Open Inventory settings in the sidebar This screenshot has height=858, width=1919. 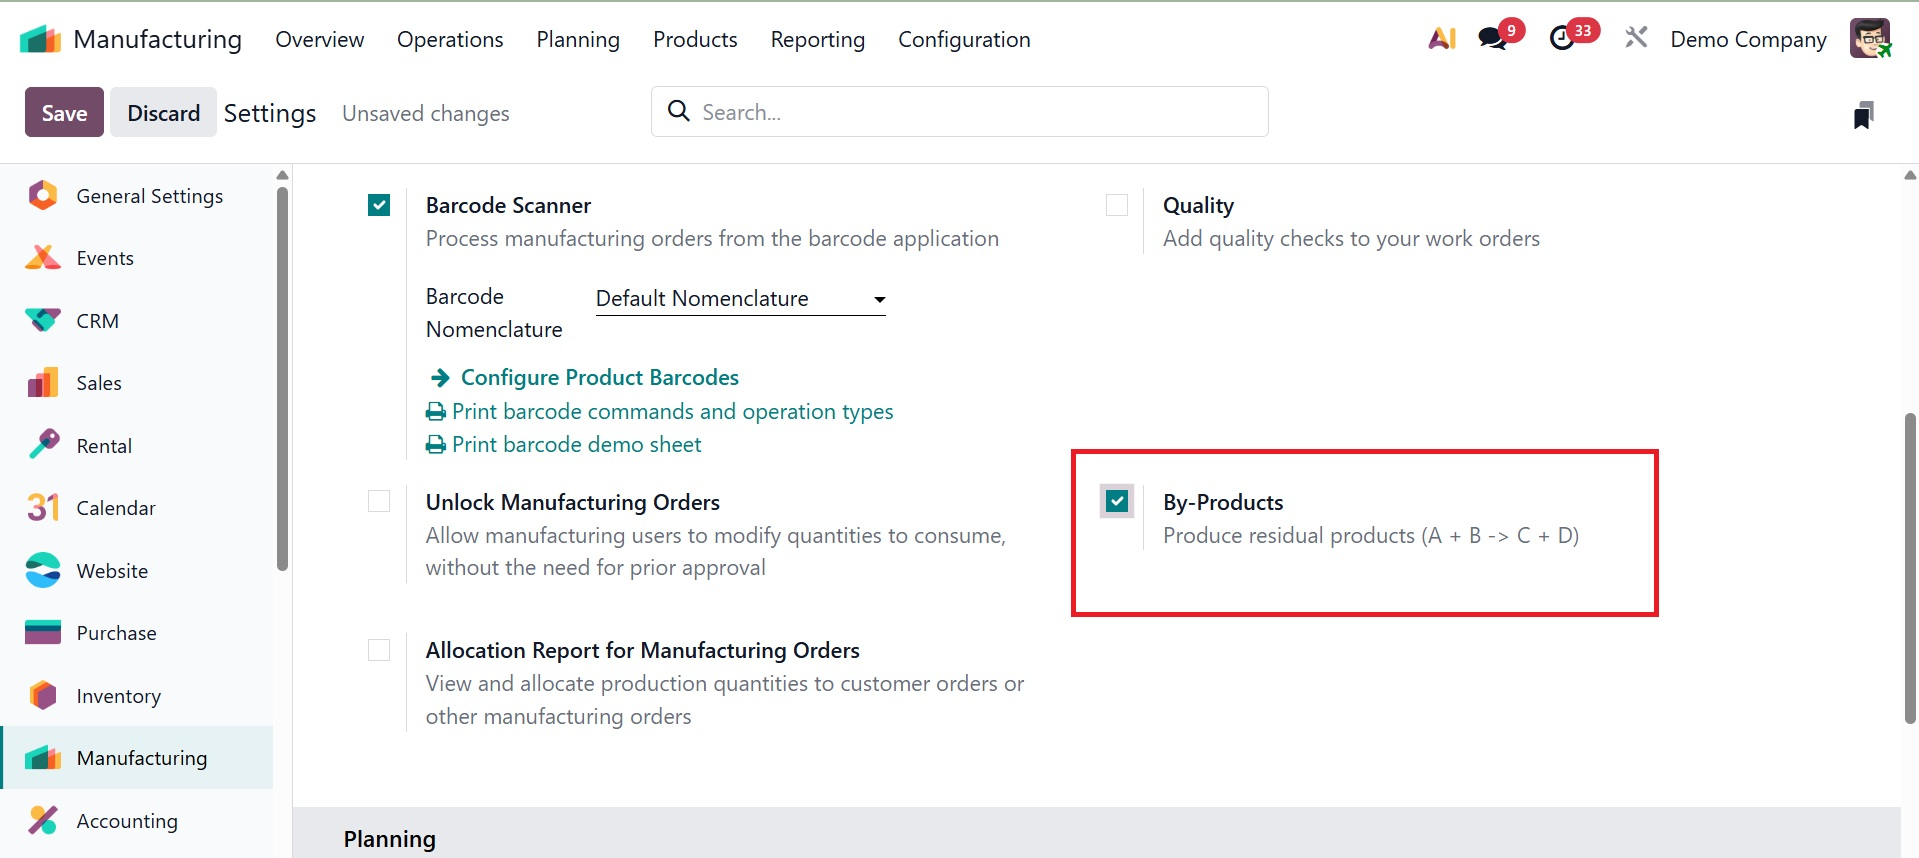coord(118,696)
